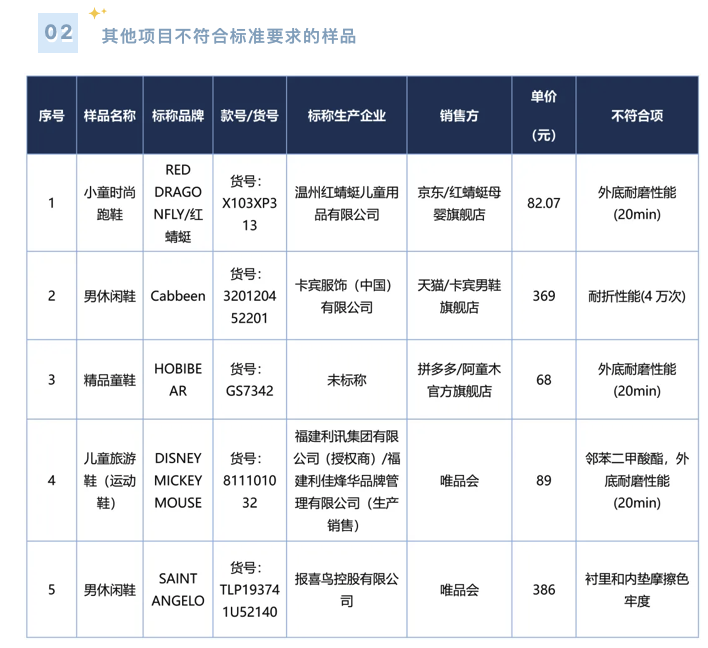Click brand cell HOBIBEAR

pyautogui.click(x=178, y=380)
